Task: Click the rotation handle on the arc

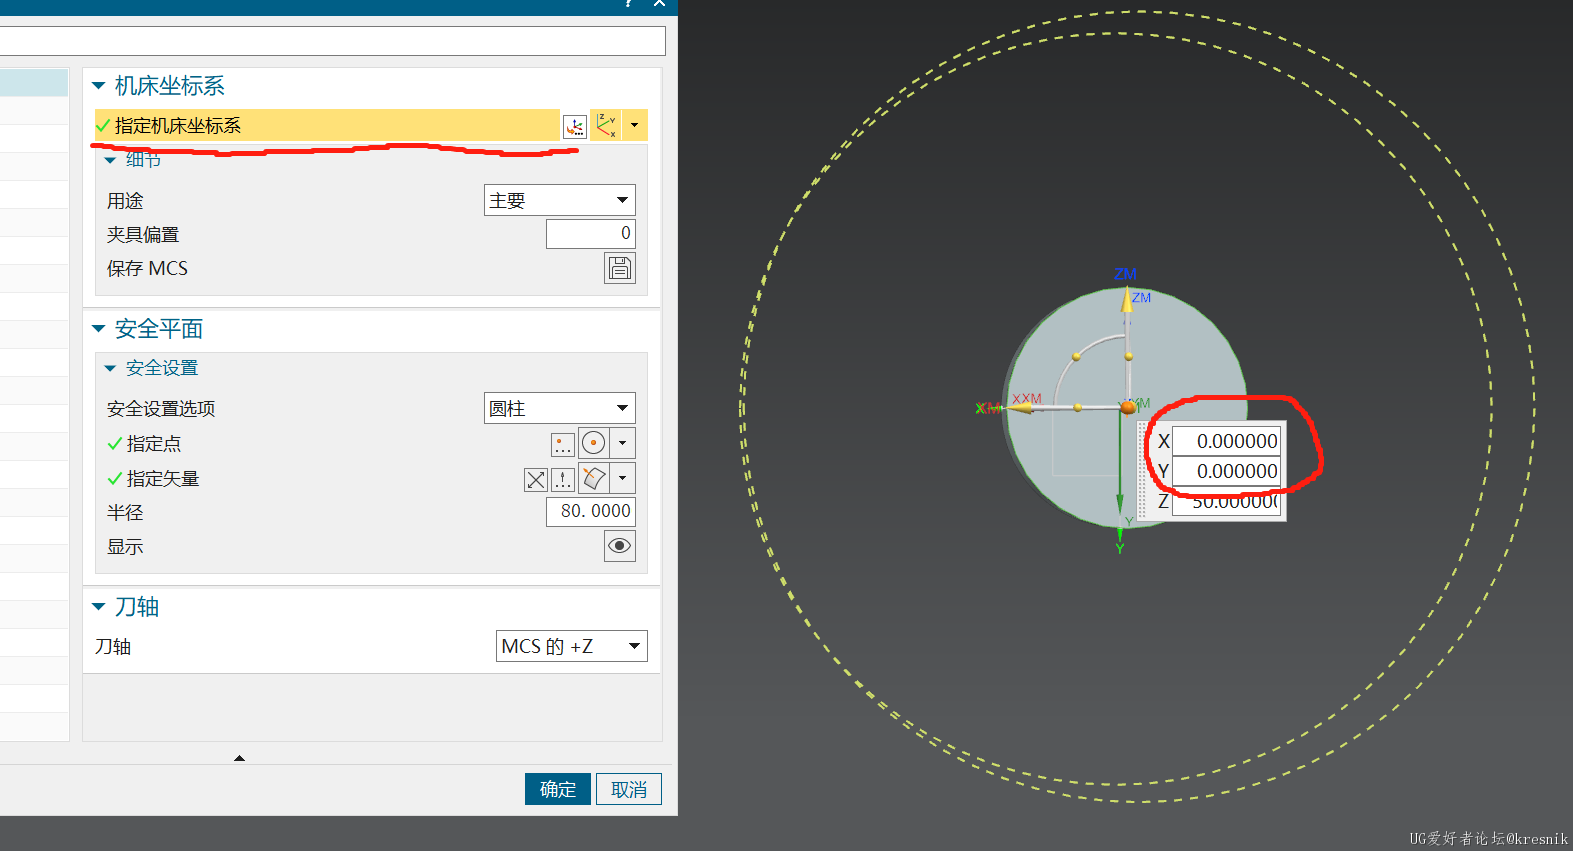Action: (1076, 356)
